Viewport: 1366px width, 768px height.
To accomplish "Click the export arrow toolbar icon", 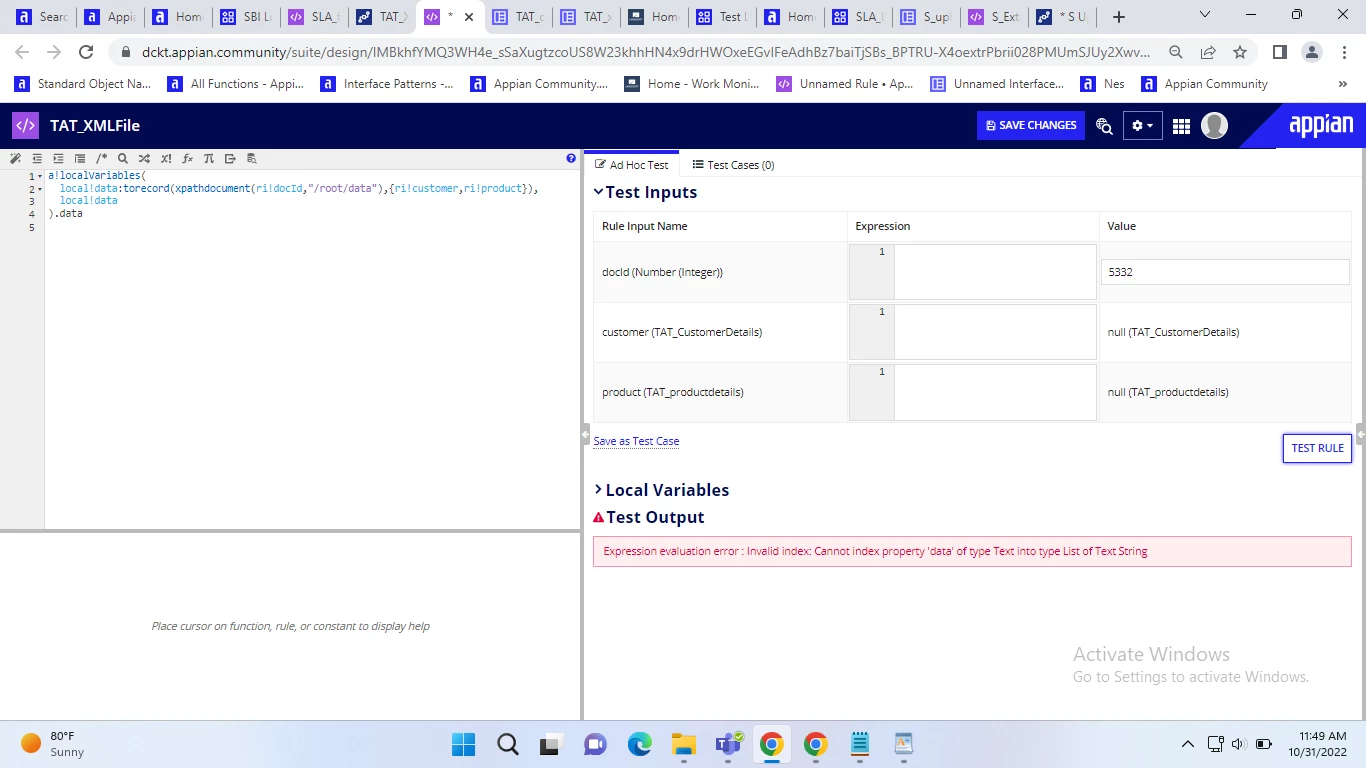I will [230, 158].
